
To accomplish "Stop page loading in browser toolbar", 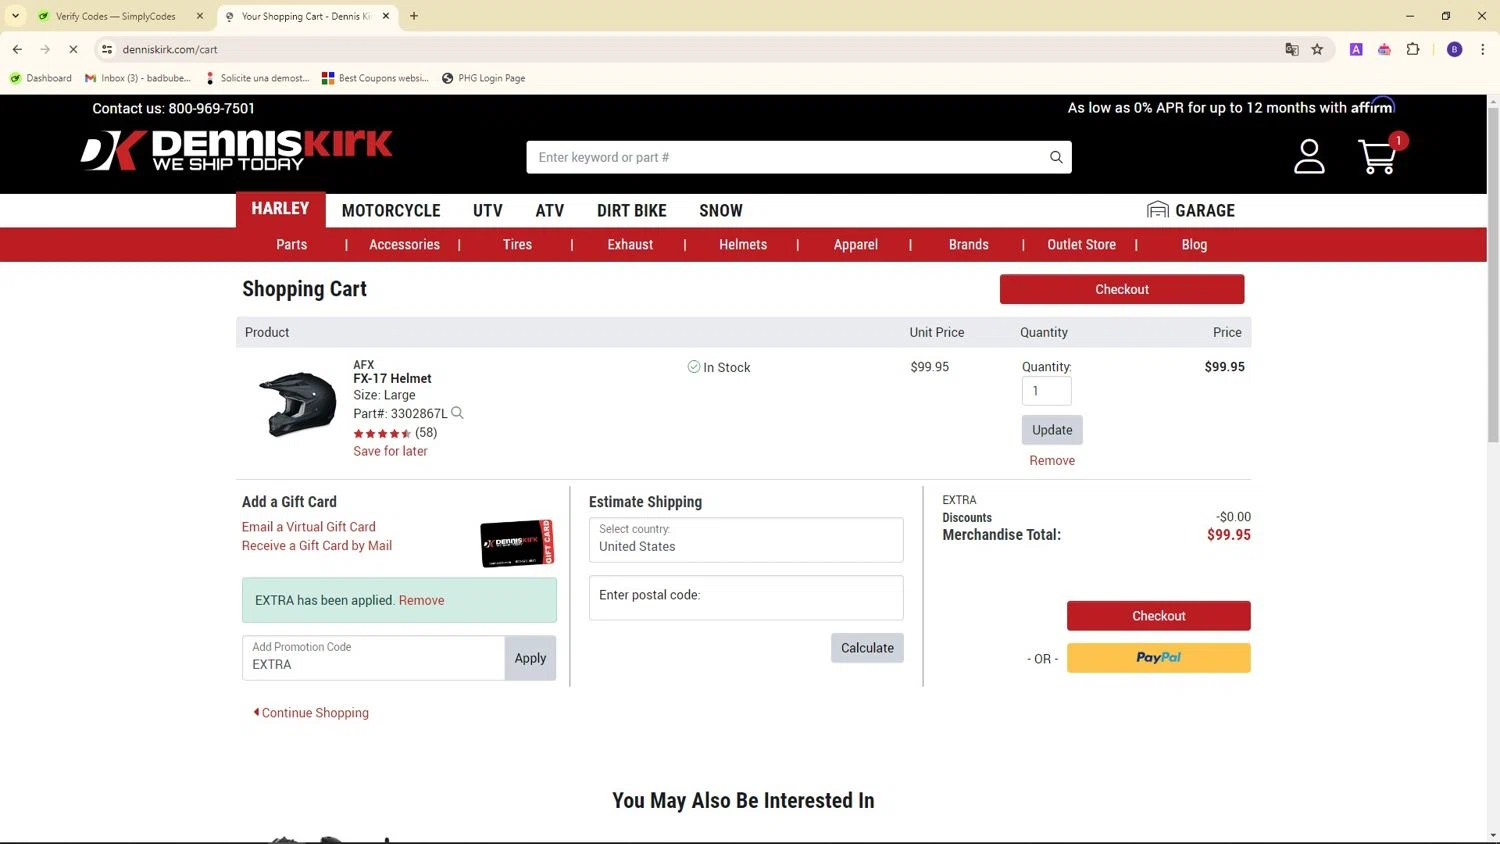I will (x=73, y=49).
